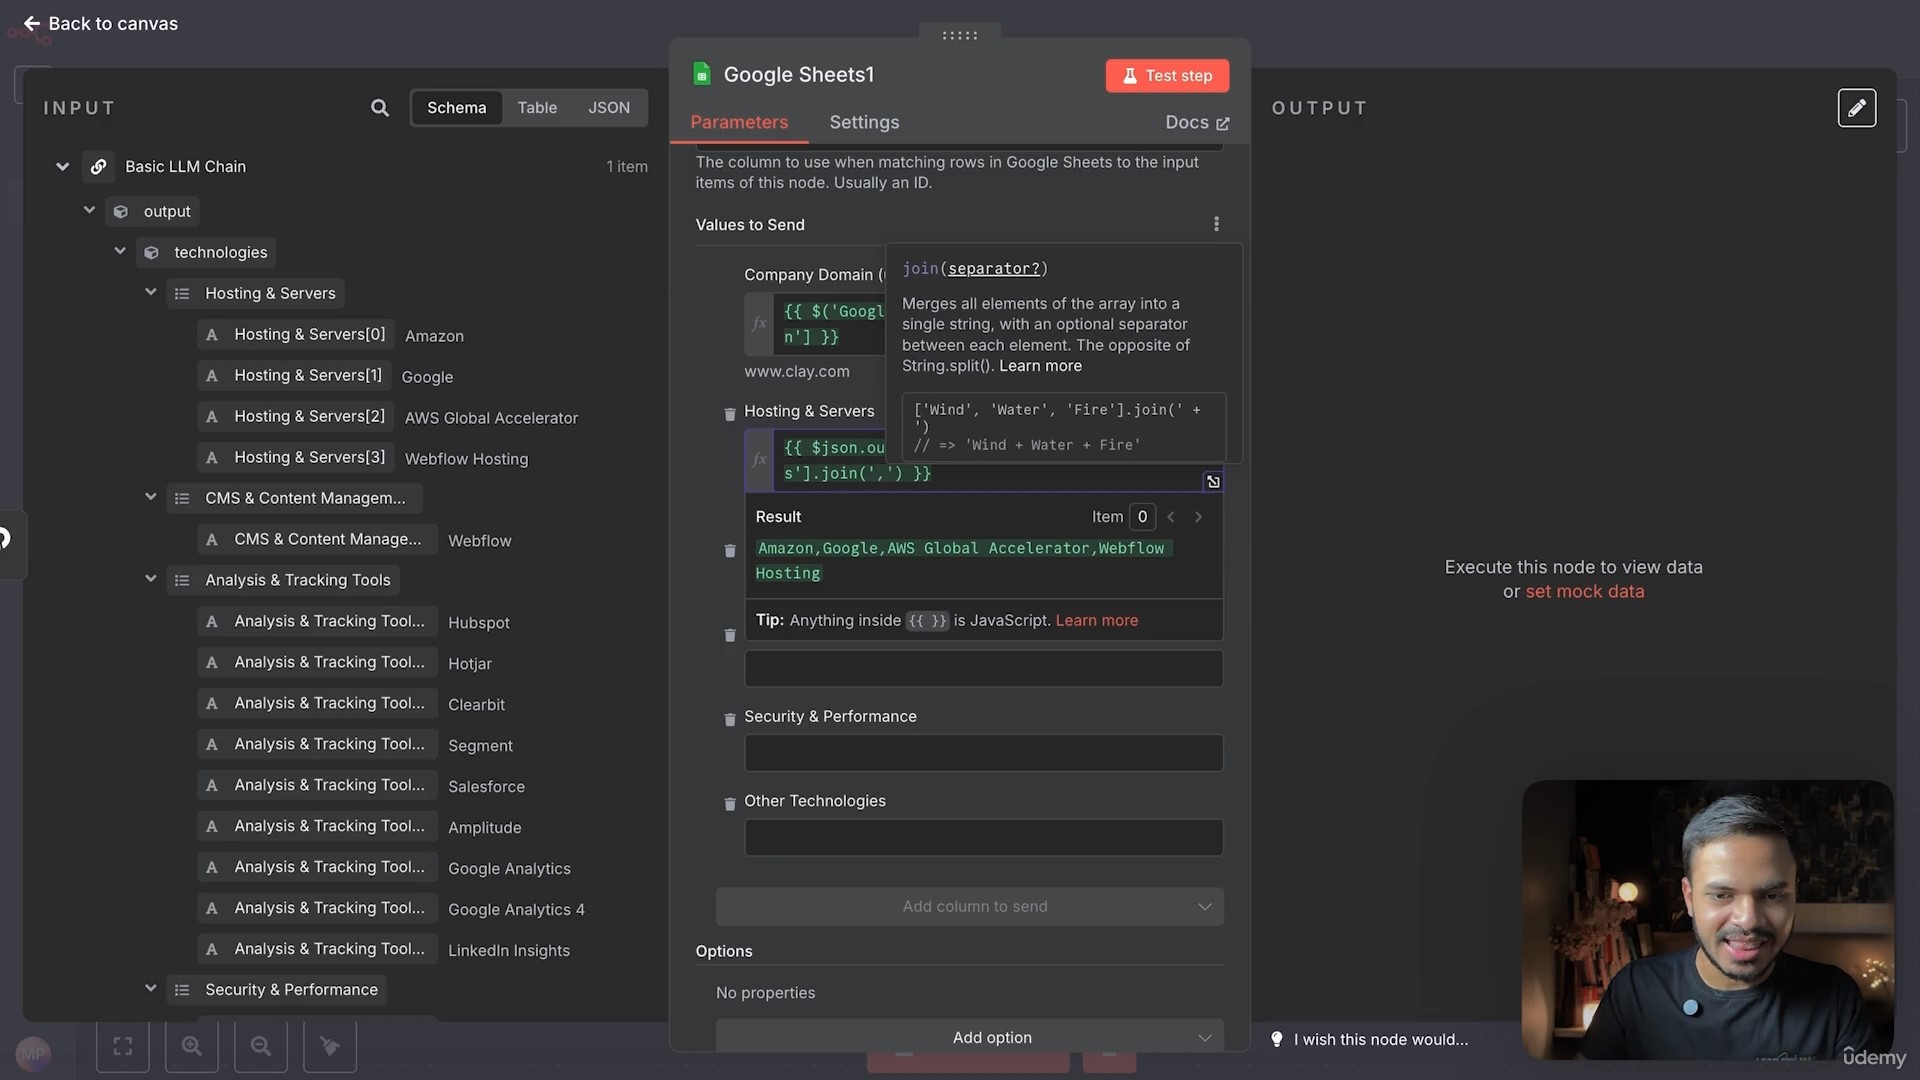Click the tidy up canvas icon

coord(330,1046)
